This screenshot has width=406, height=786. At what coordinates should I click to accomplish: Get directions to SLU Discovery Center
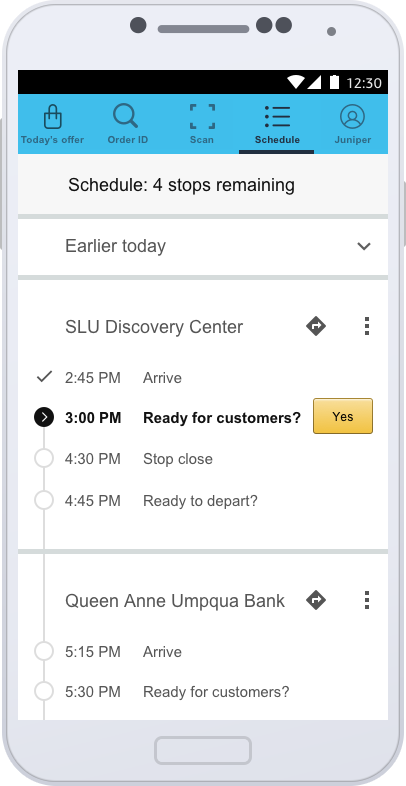click(x=316, y=326)
